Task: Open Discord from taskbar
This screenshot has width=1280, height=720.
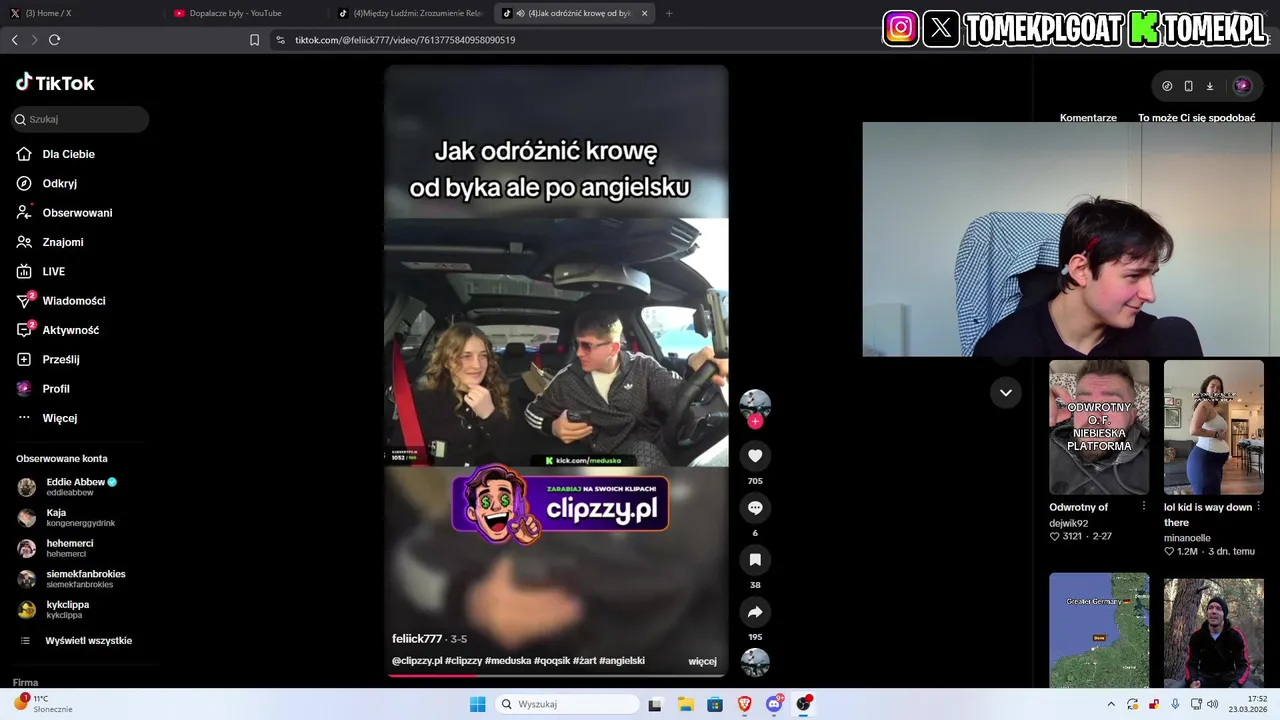Action: [774, 704]
